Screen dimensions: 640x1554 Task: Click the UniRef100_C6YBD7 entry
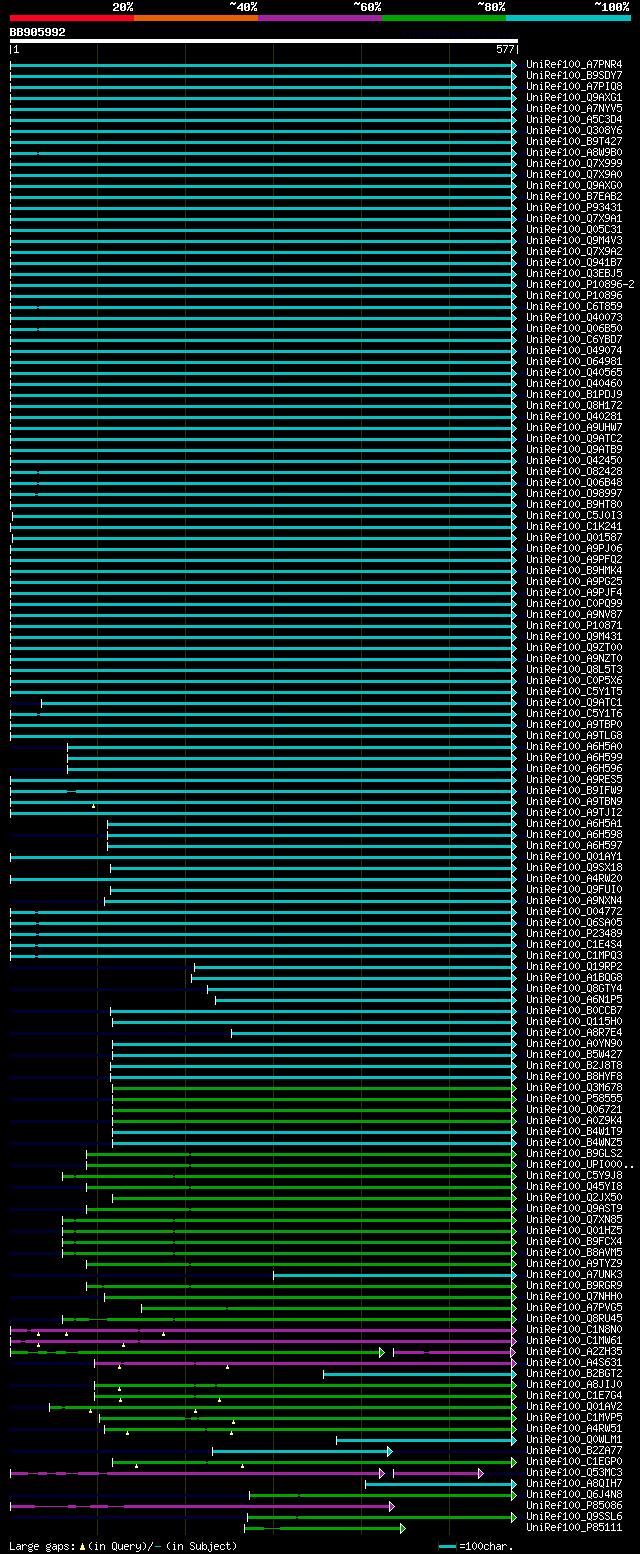[x=574, y=340]
